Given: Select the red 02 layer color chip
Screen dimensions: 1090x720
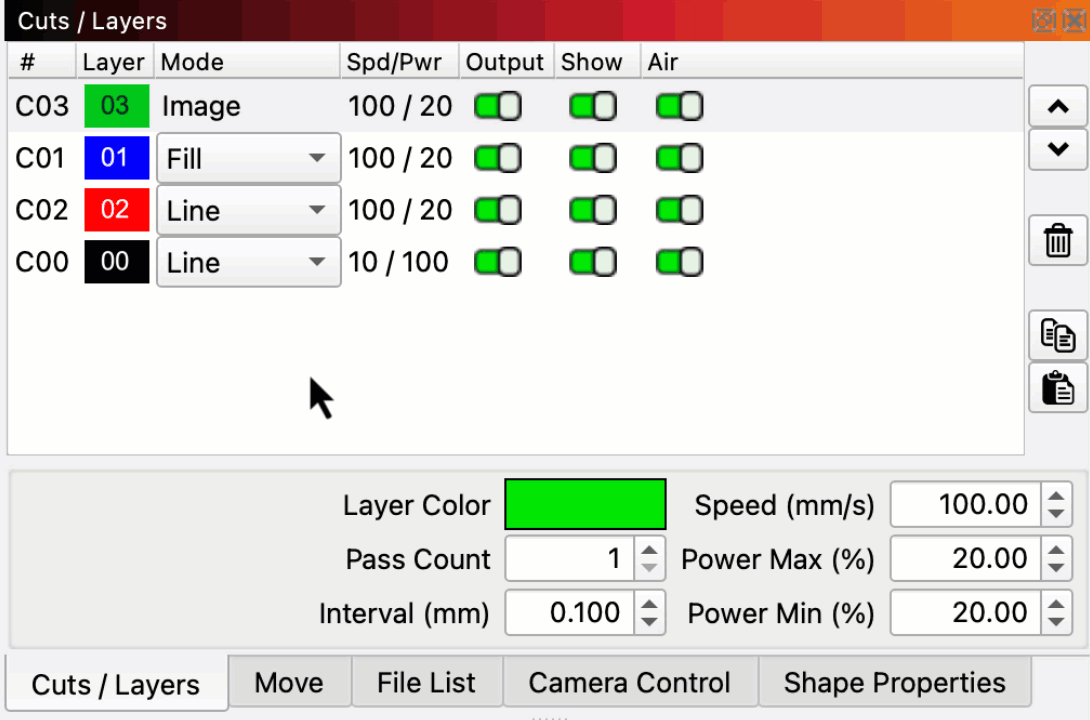Looking at the screenshot, I should click(x=116, y=210).
